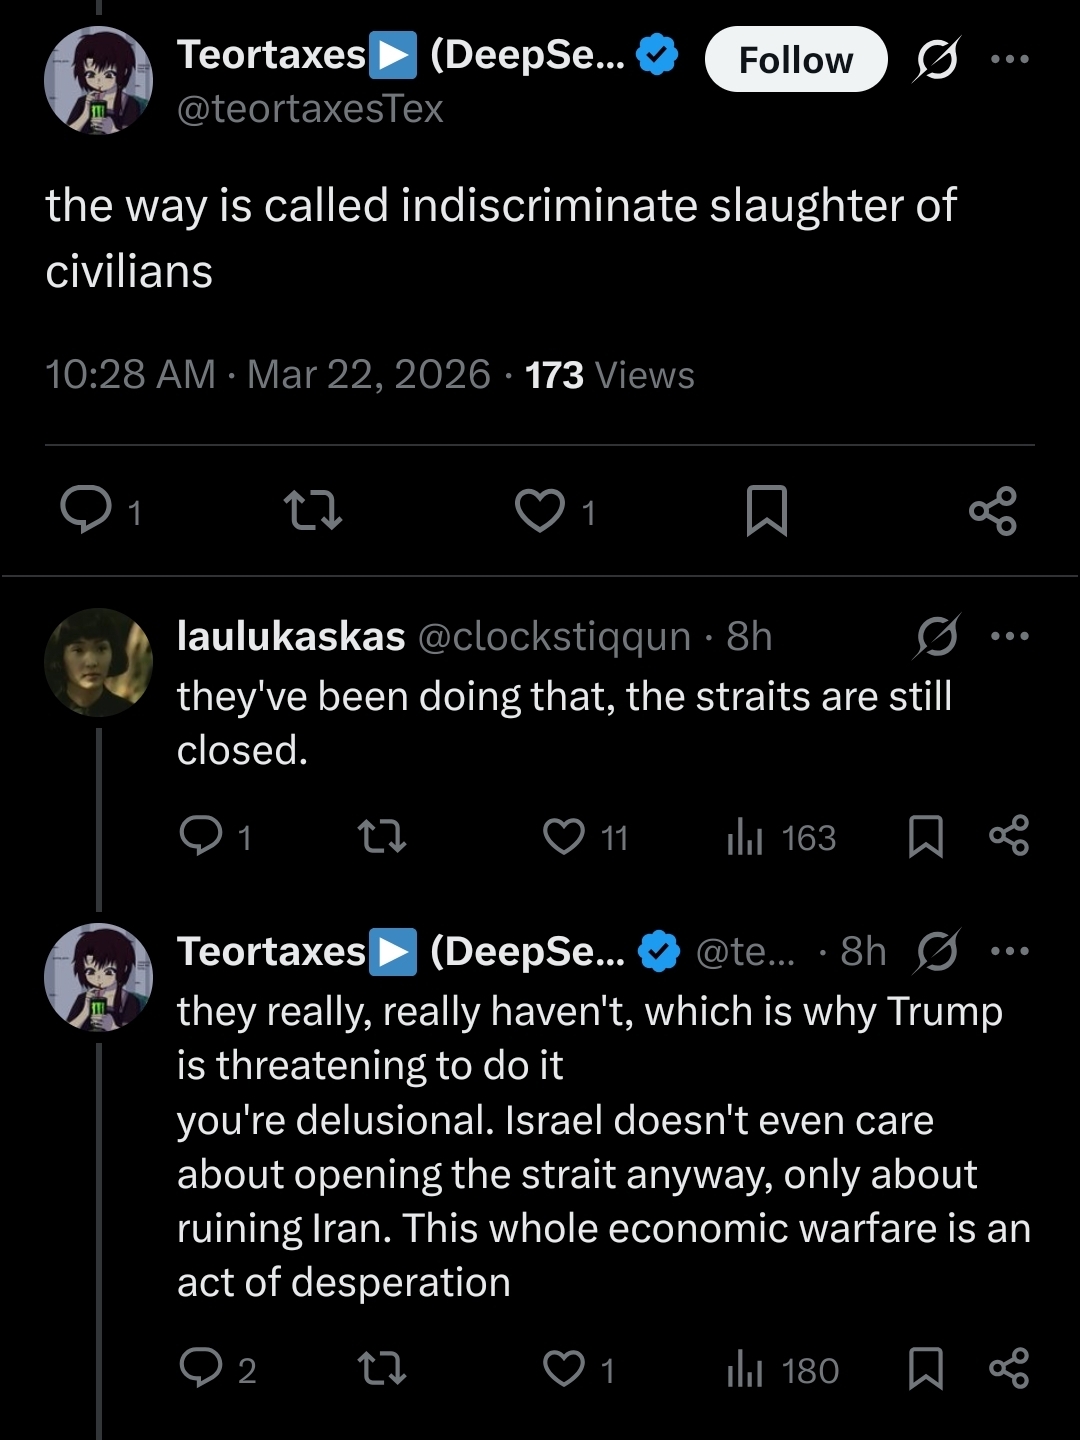Viewport: 1080px width, 1440px height.
Task: Open more menu on Teortaxes' second reply
Action: (1009, 951)
